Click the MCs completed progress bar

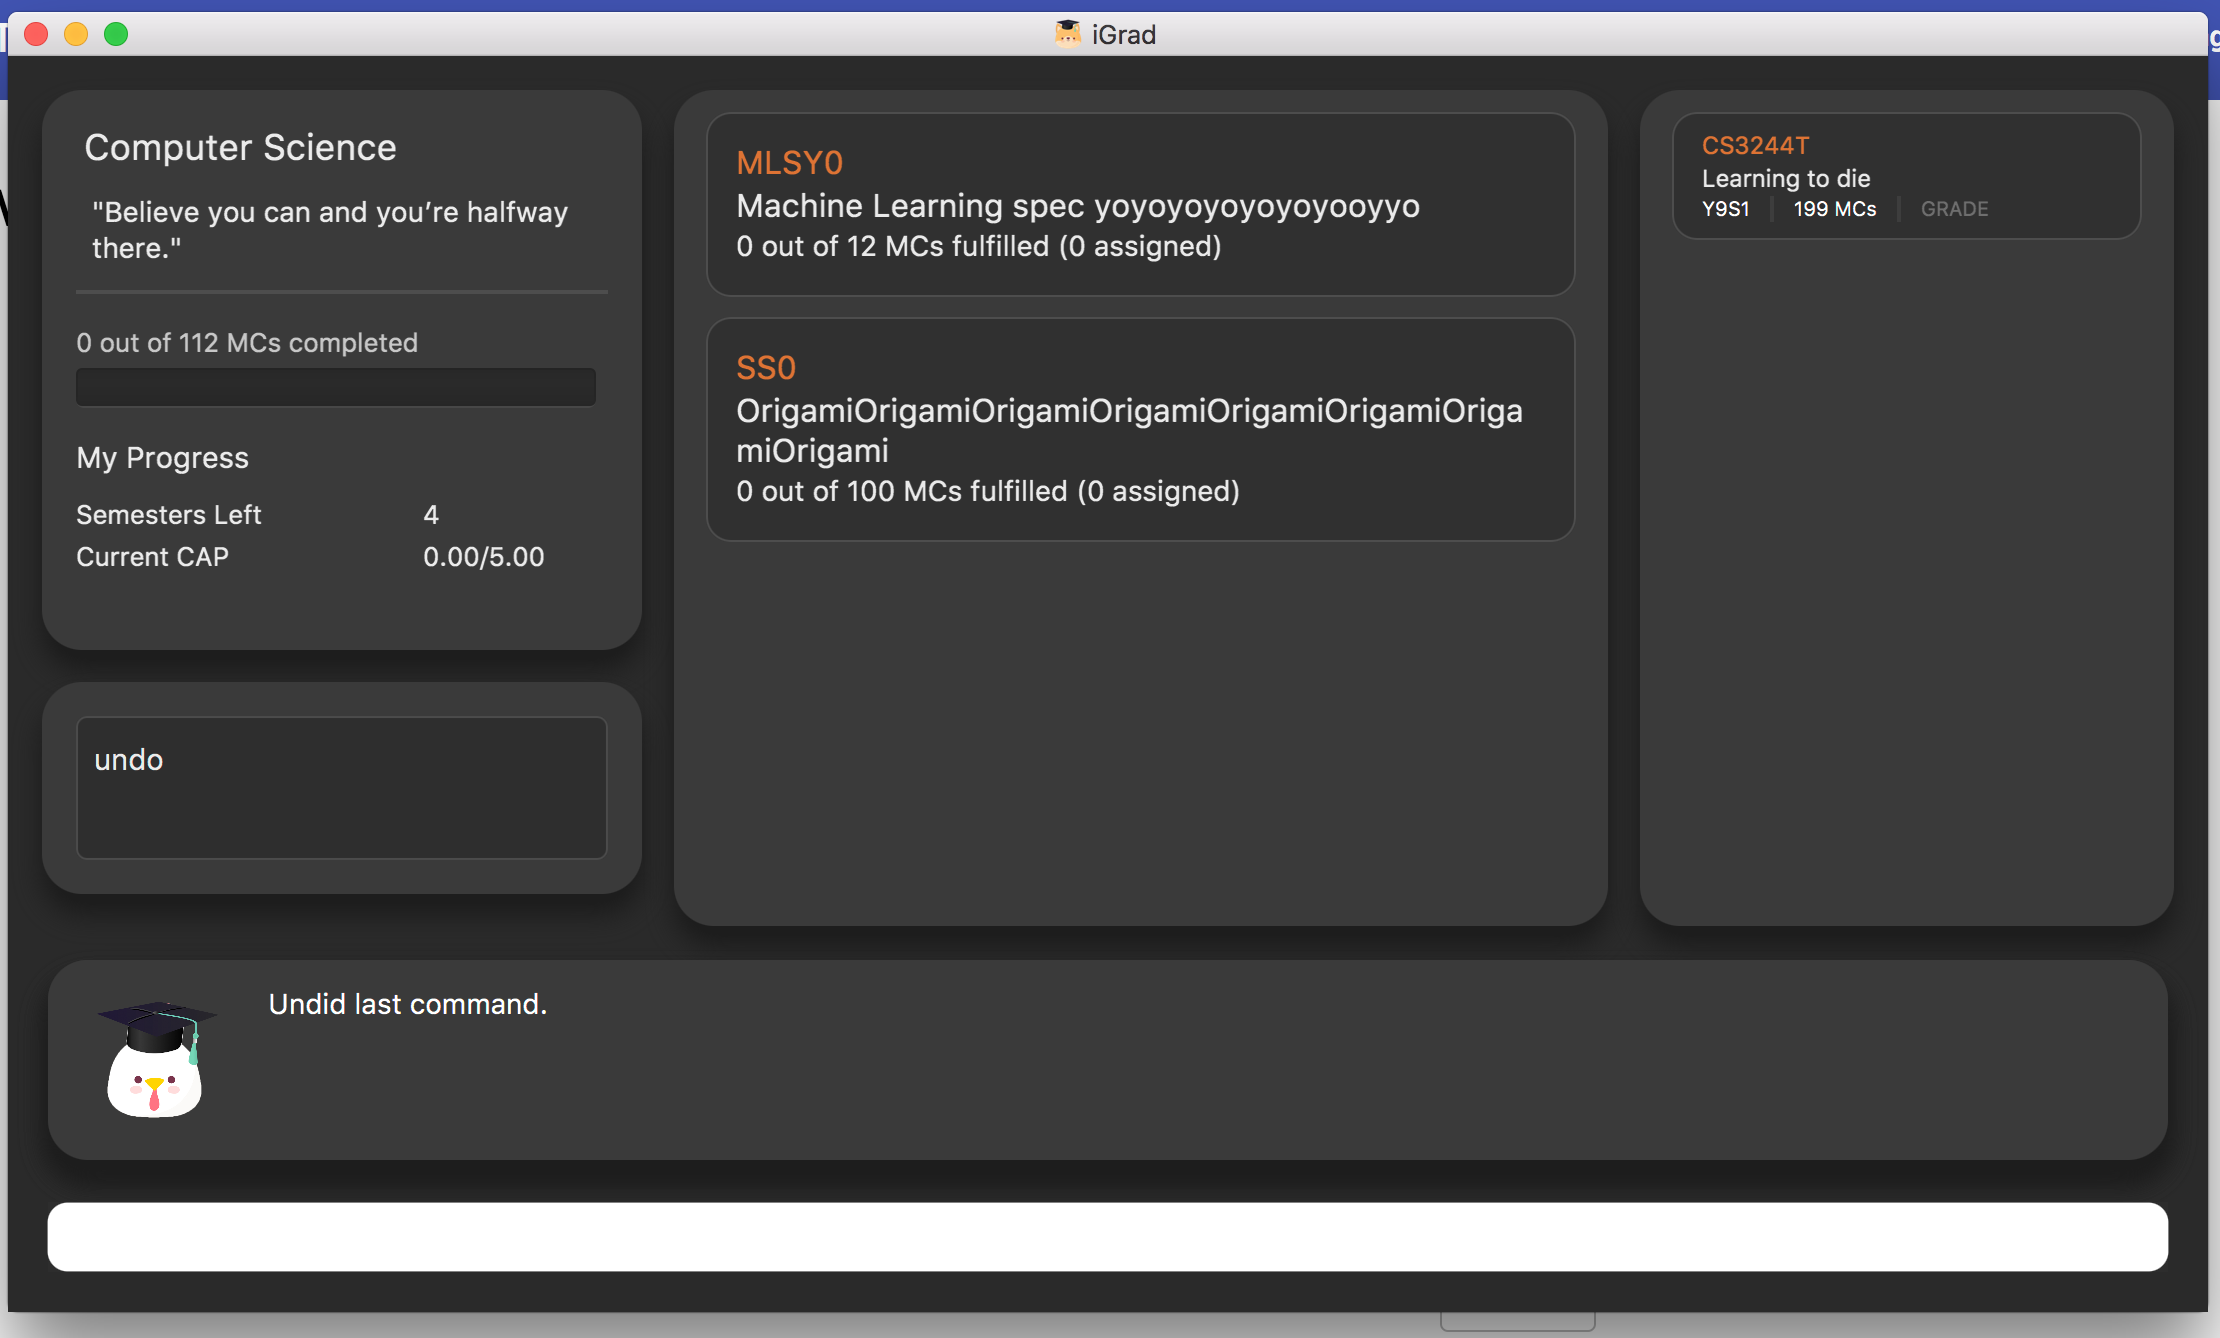[x=336, y=387]
